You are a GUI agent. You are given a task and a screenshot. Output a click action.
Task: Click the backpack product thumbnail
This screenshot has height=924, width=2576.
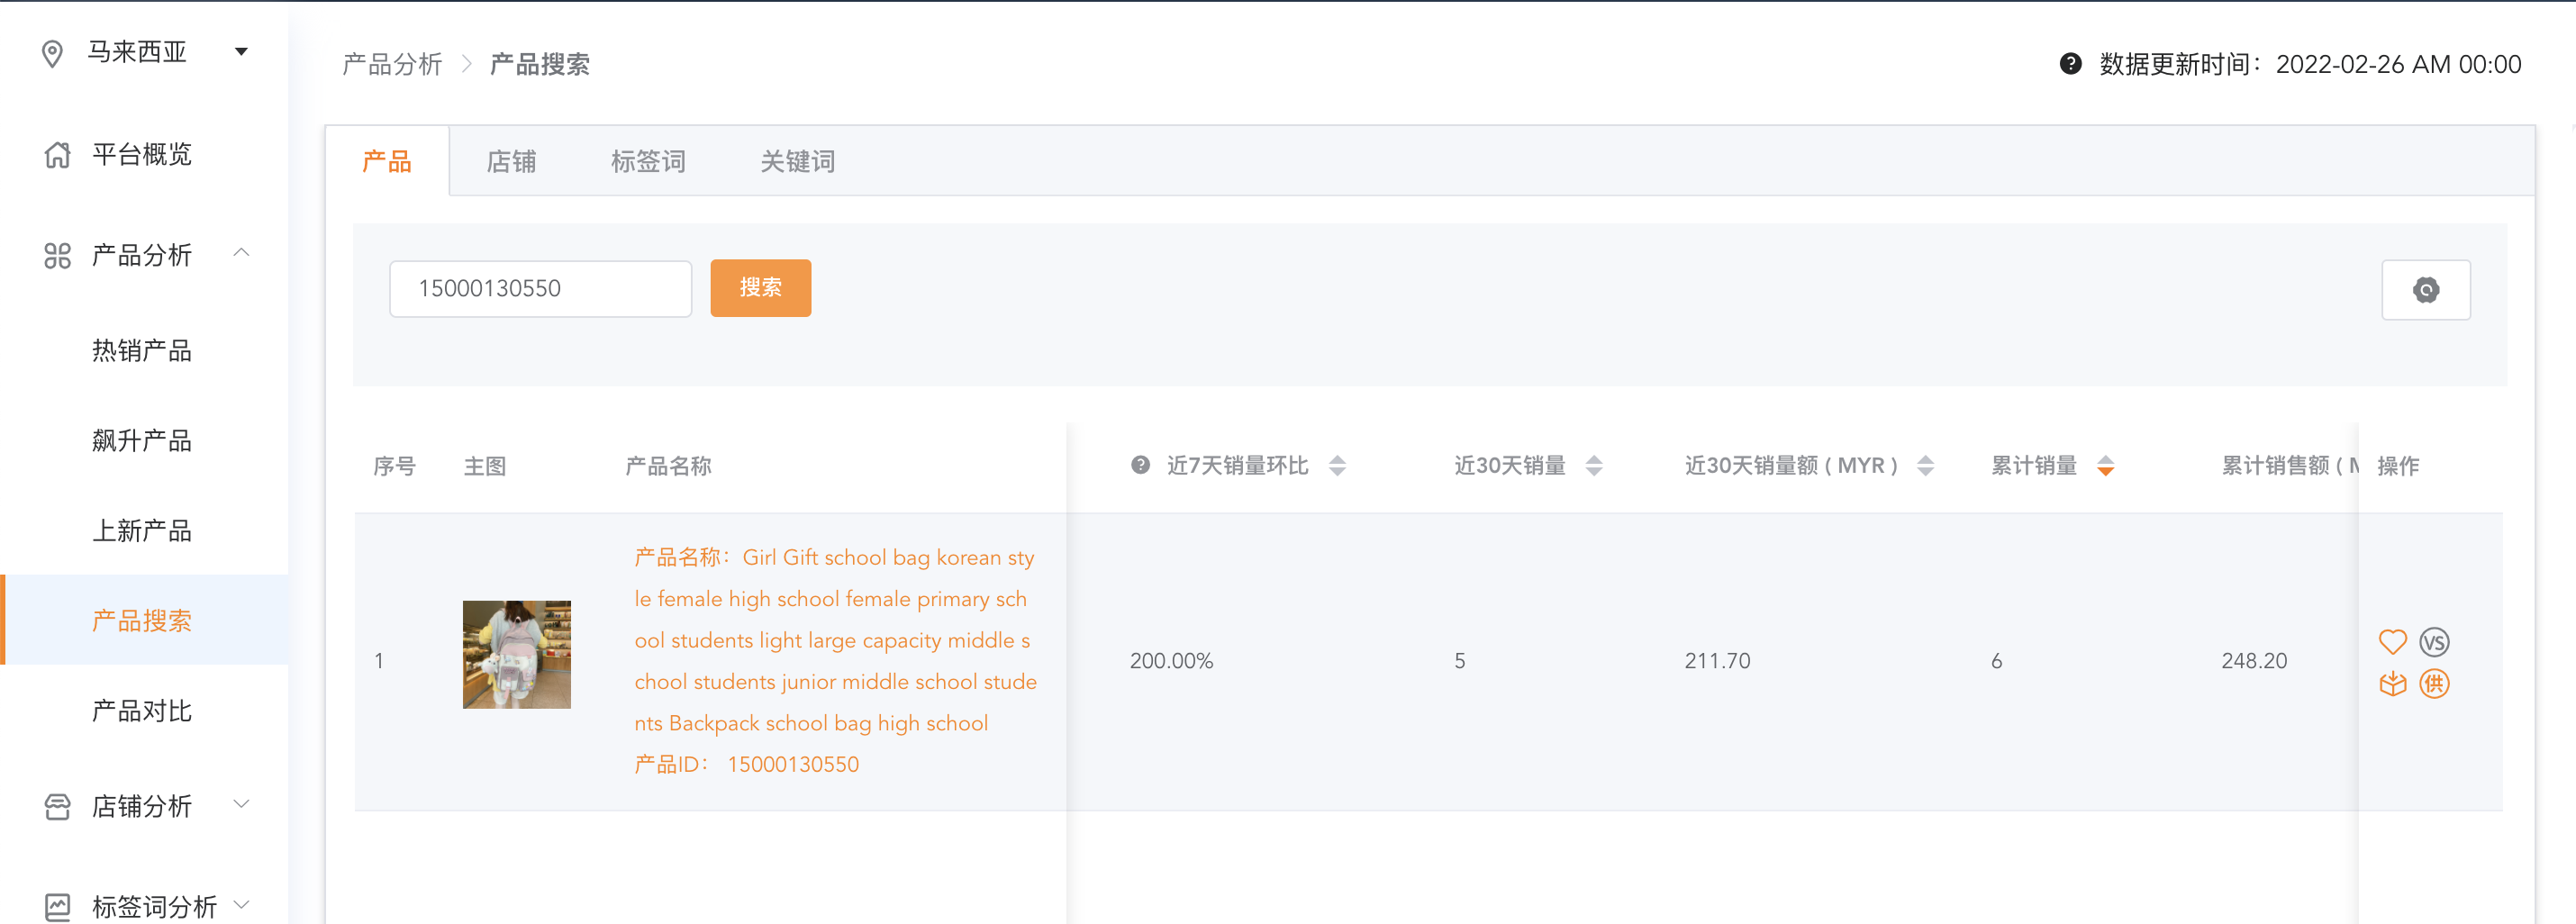516,655
